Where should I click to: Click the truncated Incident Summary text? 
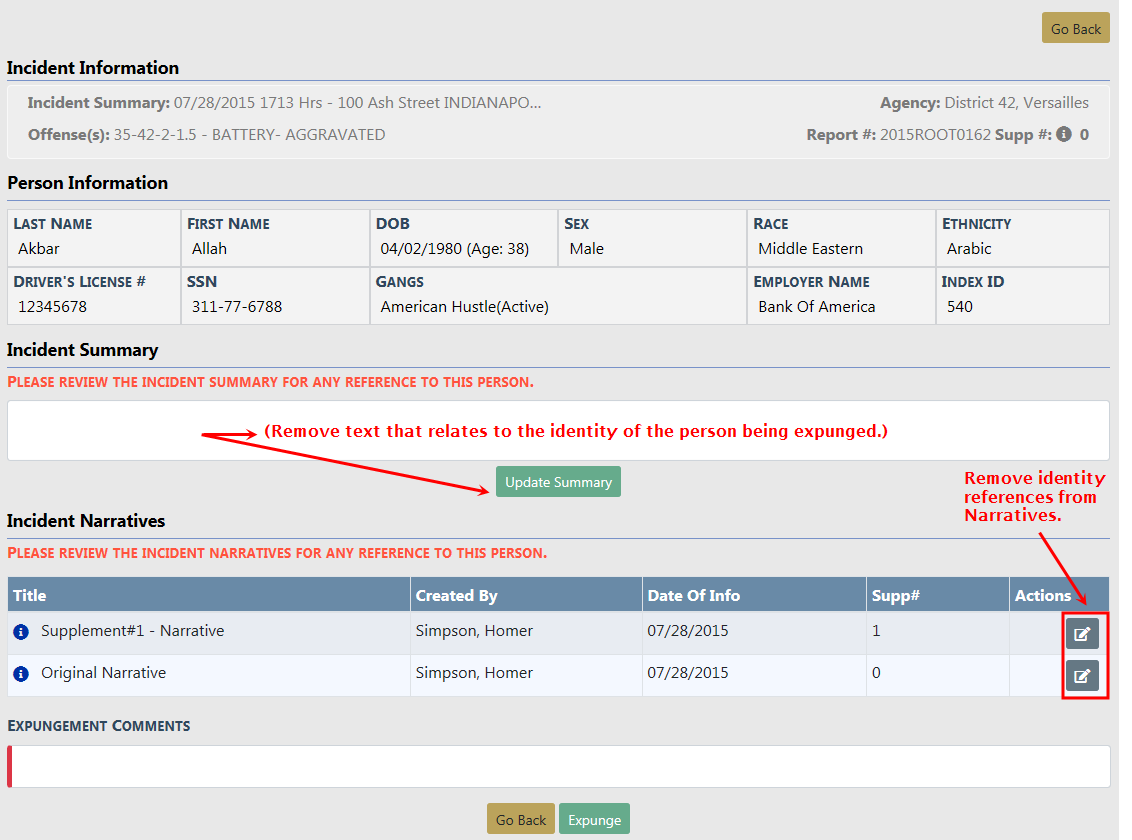coord(357,103)
